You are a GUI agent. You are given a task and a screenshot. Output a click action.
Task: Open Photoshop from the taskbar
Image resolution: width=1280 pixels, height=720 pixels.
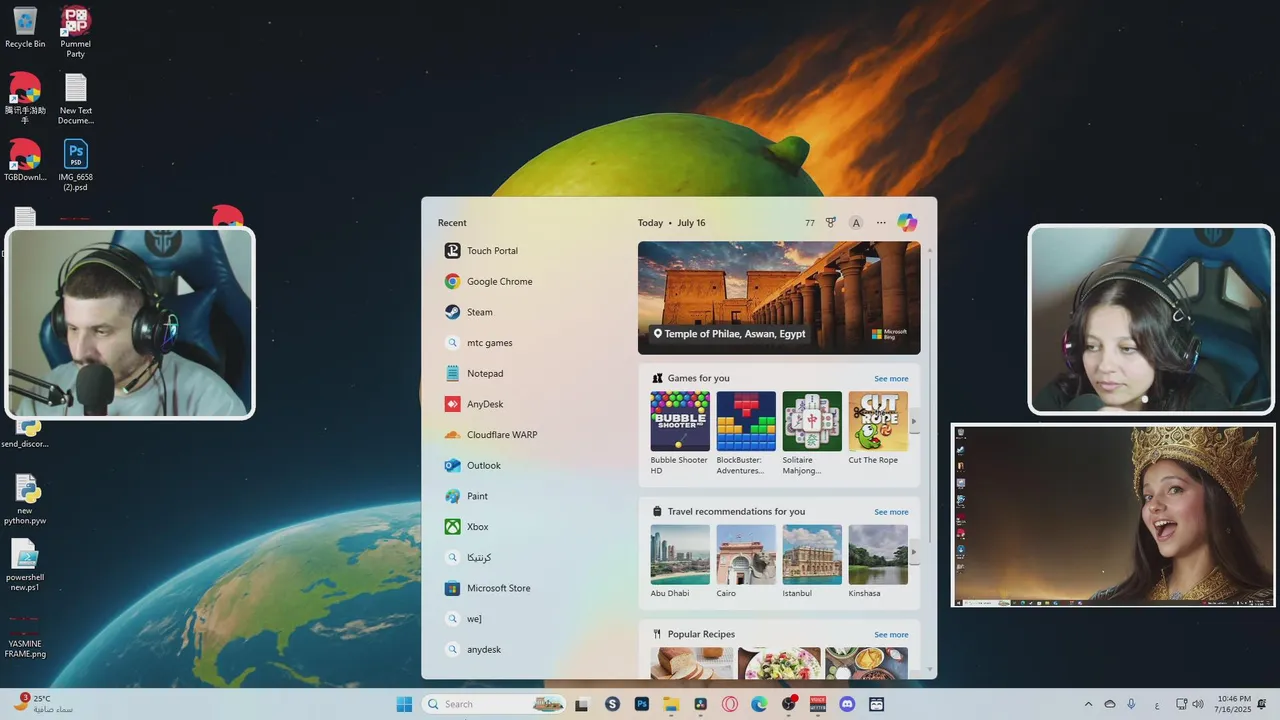(642, 704)
